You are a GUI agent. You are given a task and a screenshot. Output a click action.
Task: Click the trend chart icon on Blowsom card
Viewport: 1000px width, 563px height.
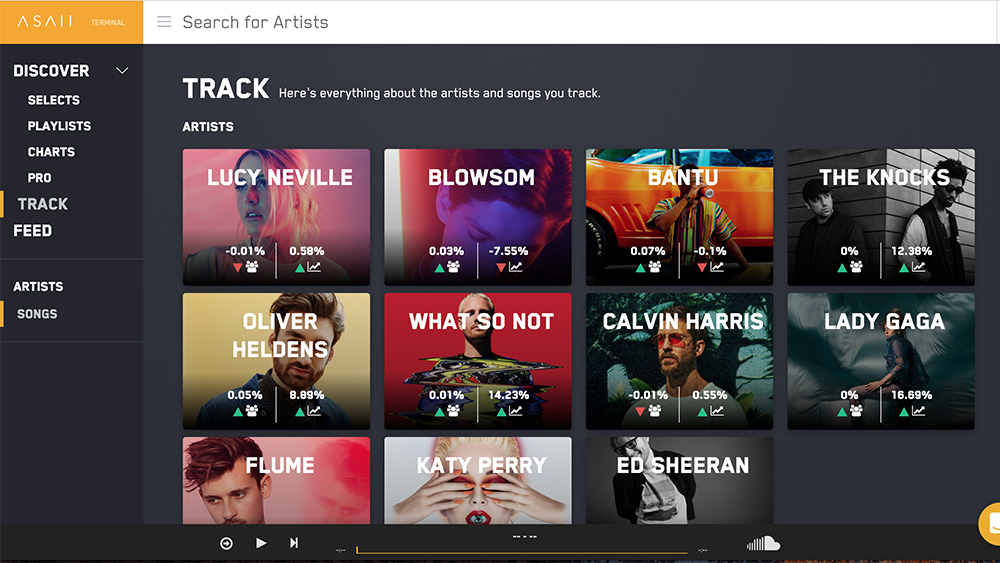(x=515, y=267)
